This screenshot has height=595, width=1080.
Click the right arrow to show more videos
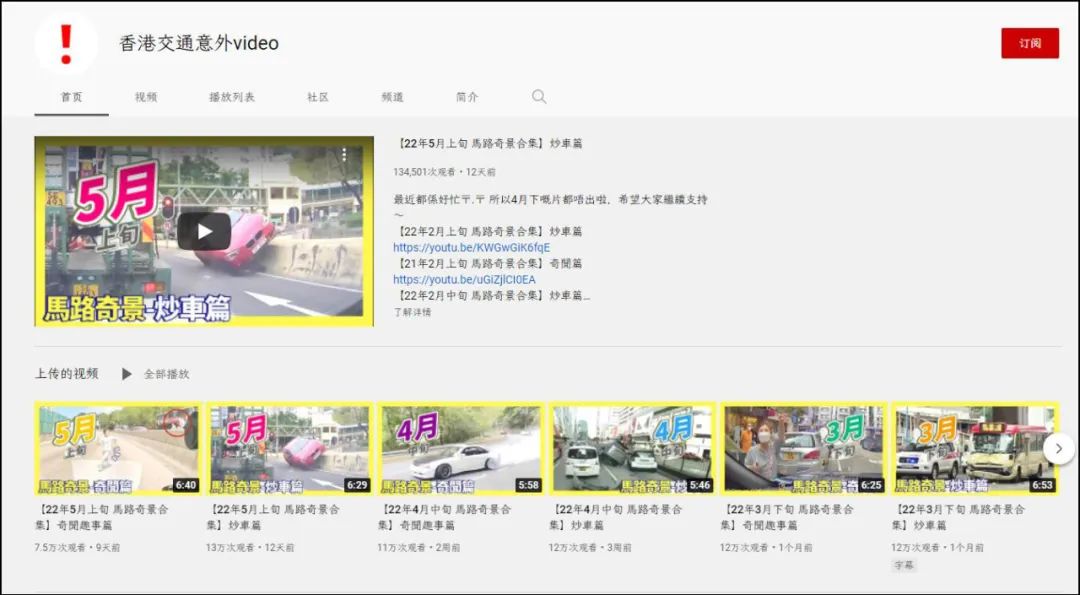coord(1058,449)
